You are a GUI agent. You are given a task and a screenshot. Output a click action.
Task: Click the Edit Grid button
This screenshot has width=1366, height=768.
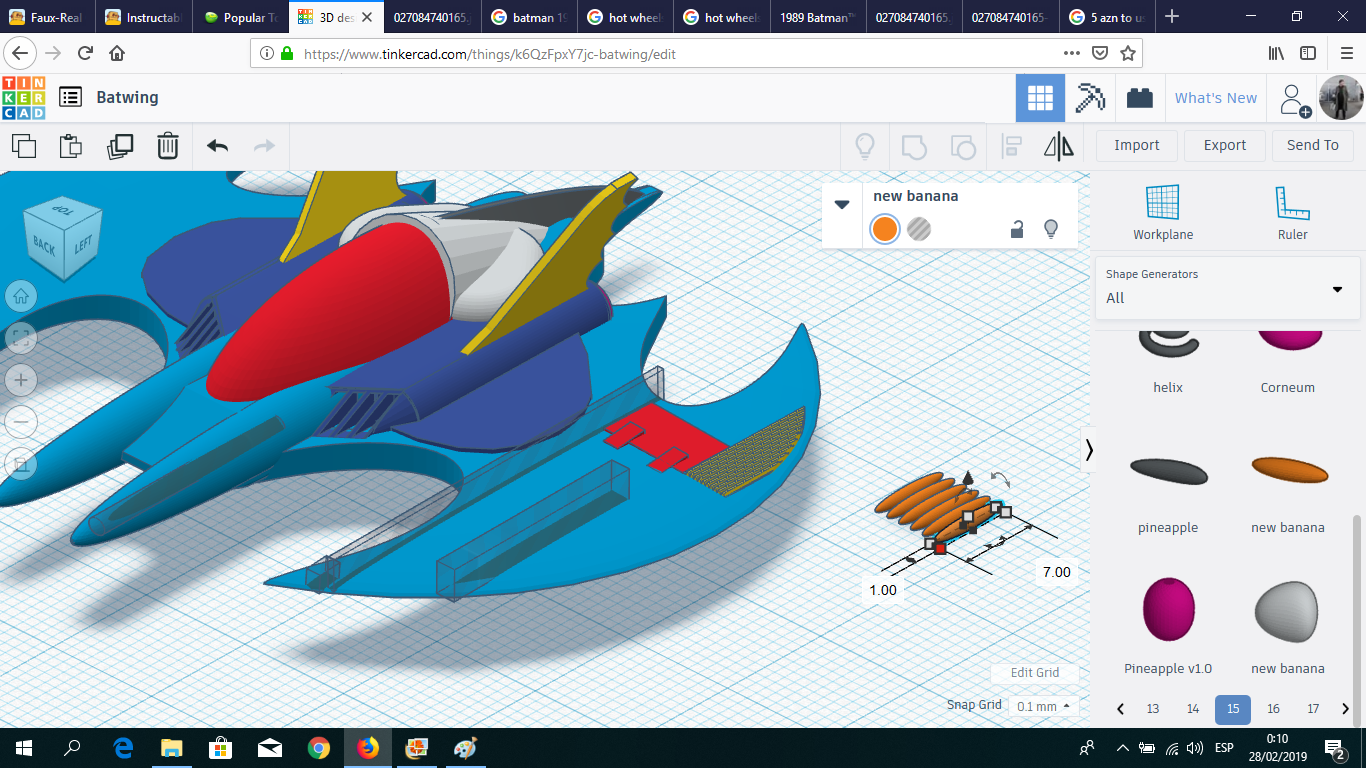tap(1034, 672)
